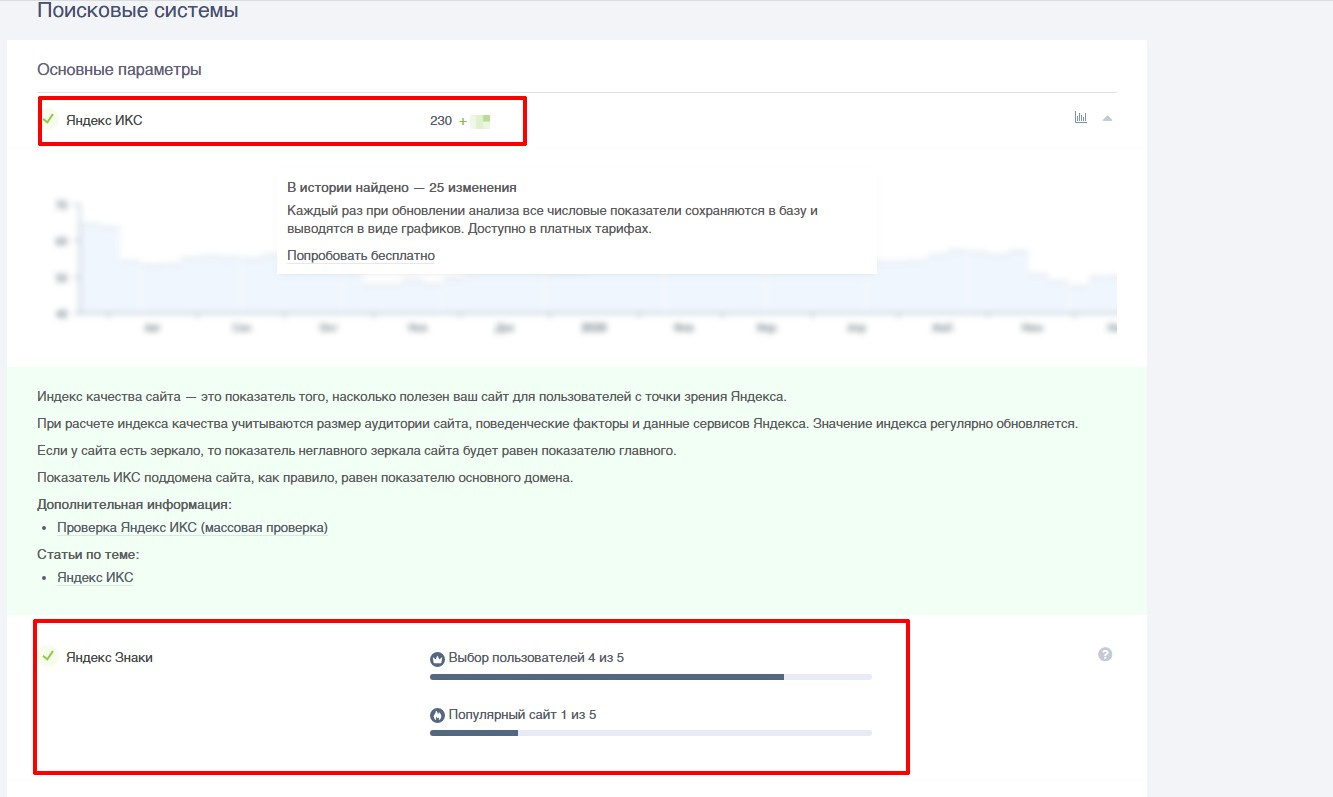
Task: Click the Яндекс Знаки row label
Action: click(110, 657)
